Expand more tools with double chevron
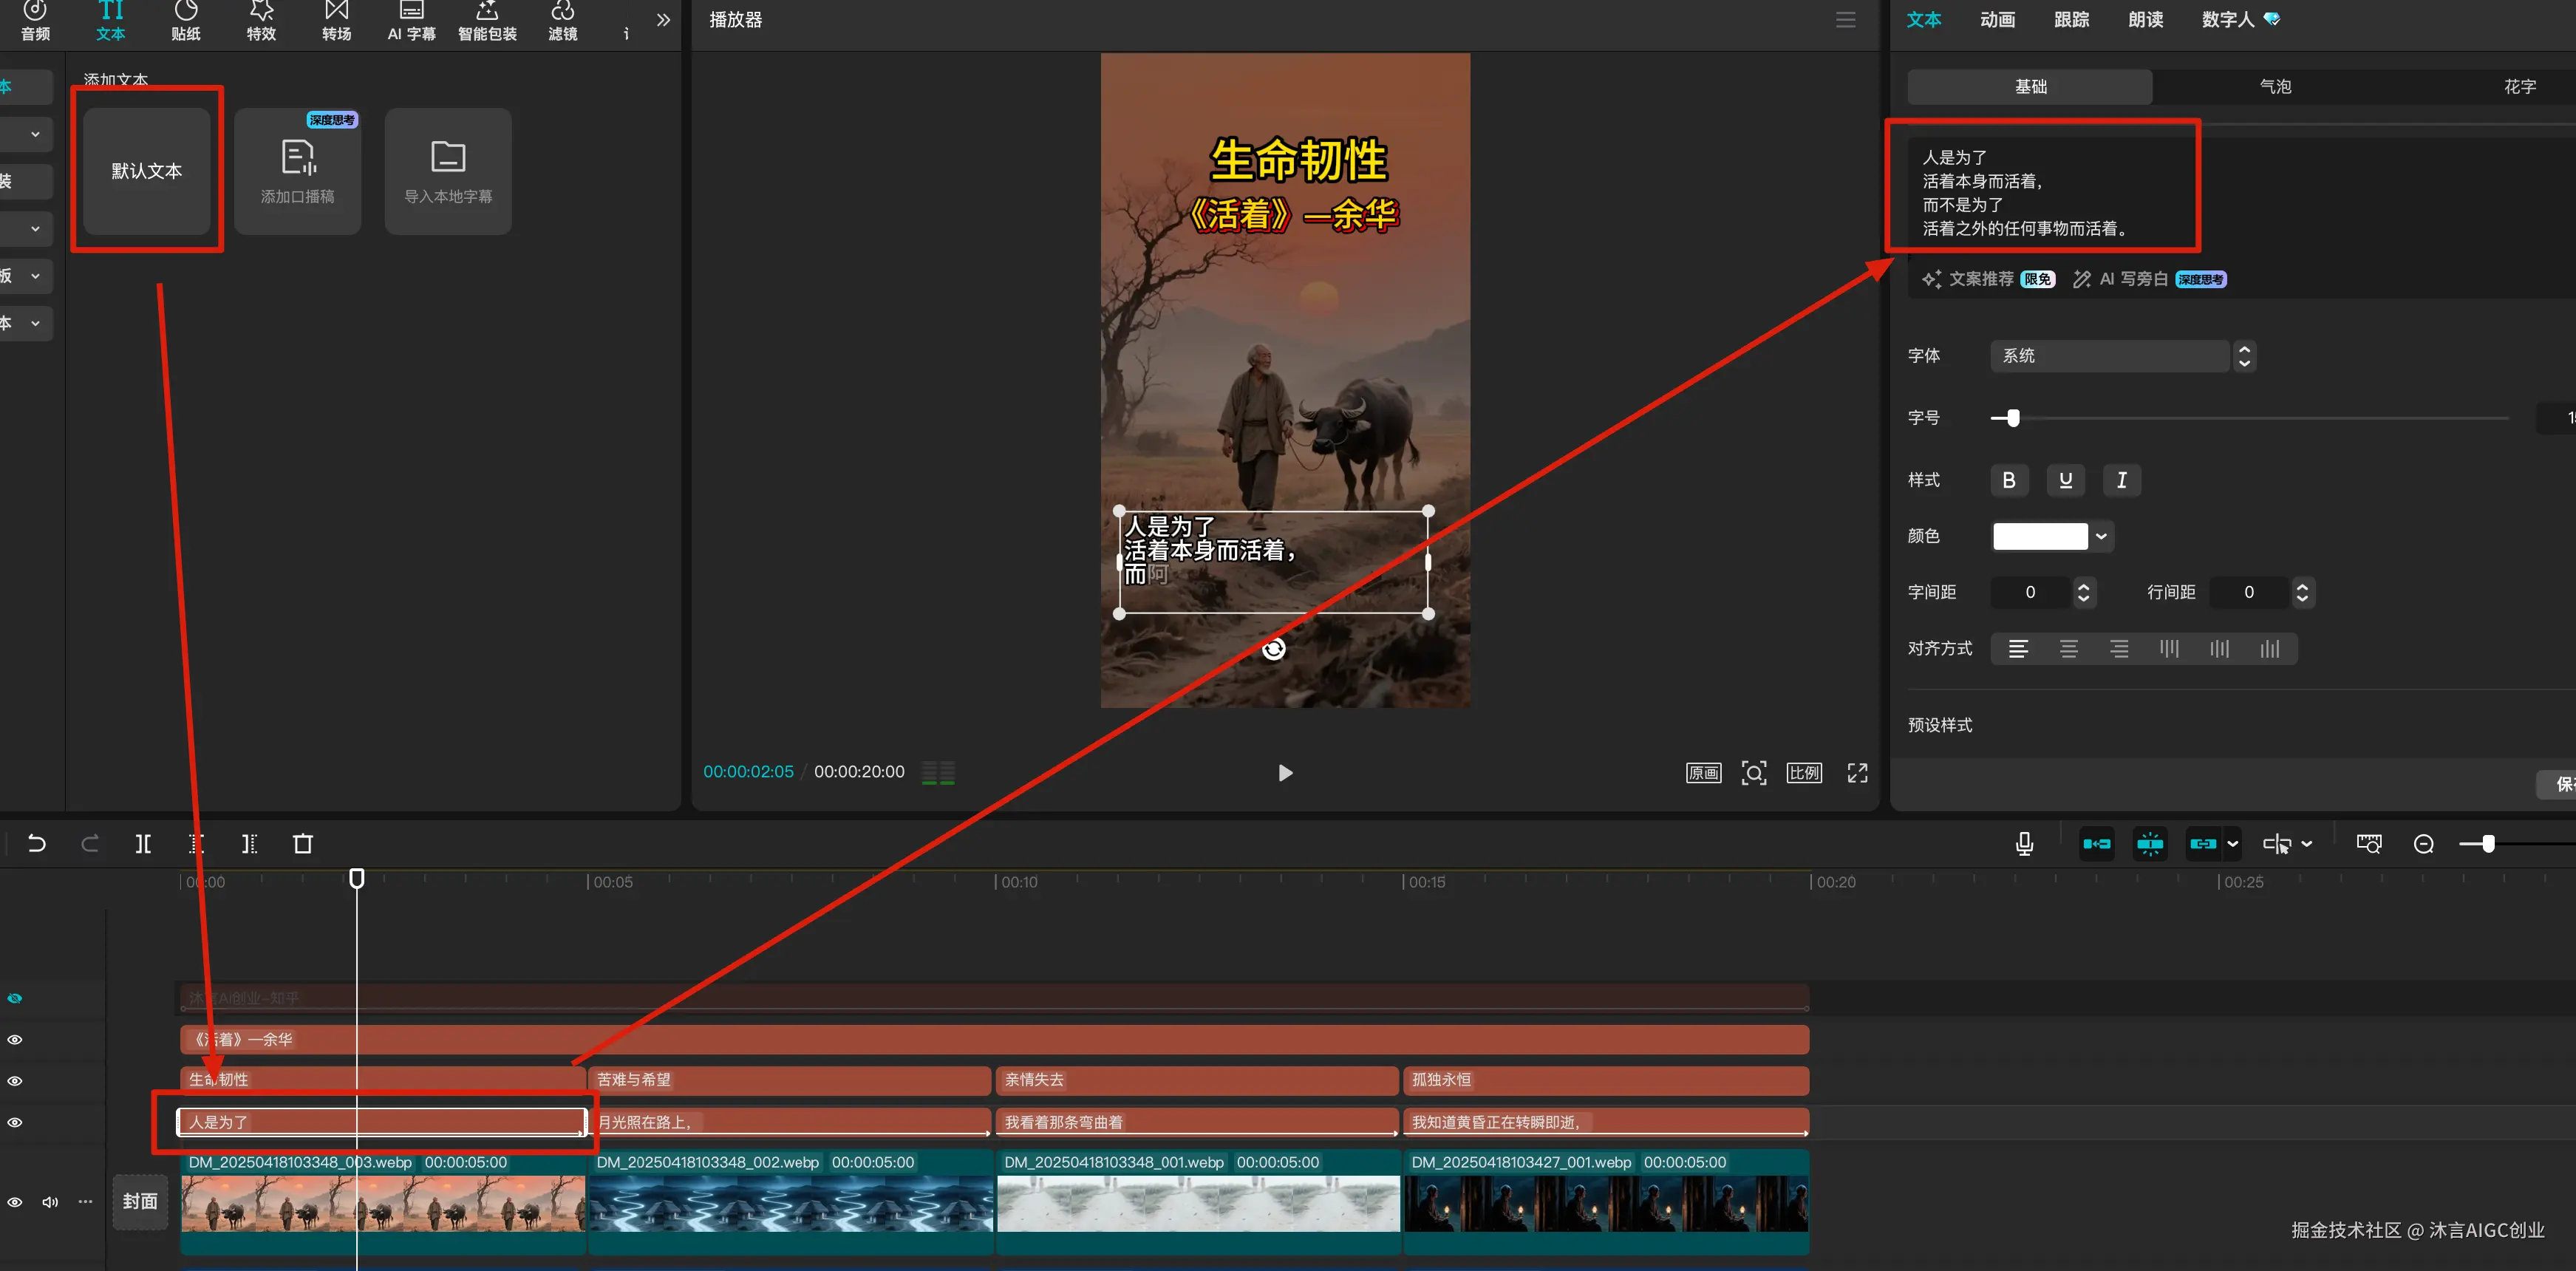The image size is (2576, 1271). click(663, 20)
